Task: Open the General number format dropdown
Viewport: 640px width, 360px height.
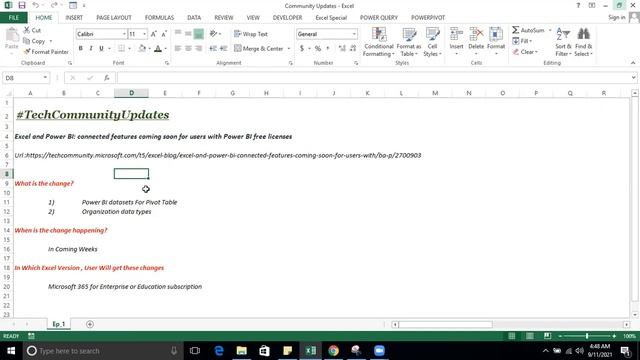Action: tap(354, 34)
